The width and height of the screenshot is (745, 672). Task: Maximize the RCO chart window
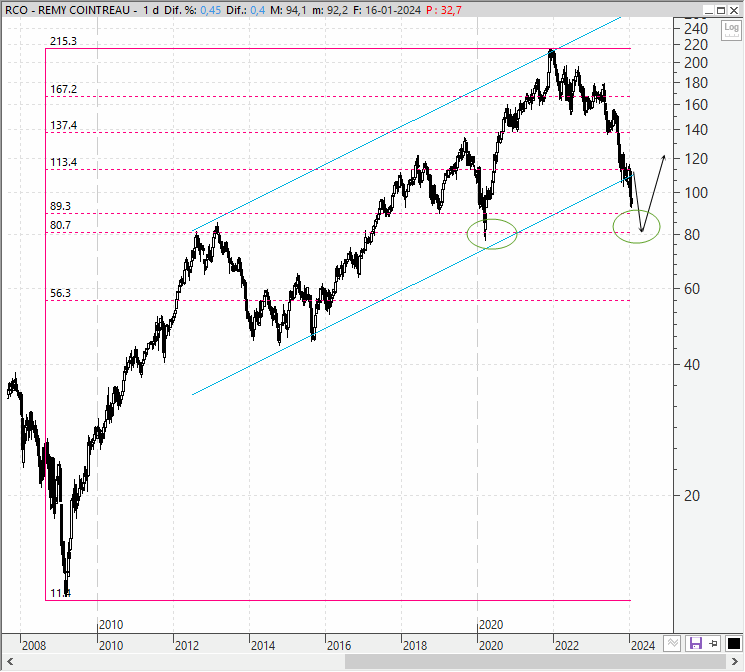coord(721,10)
